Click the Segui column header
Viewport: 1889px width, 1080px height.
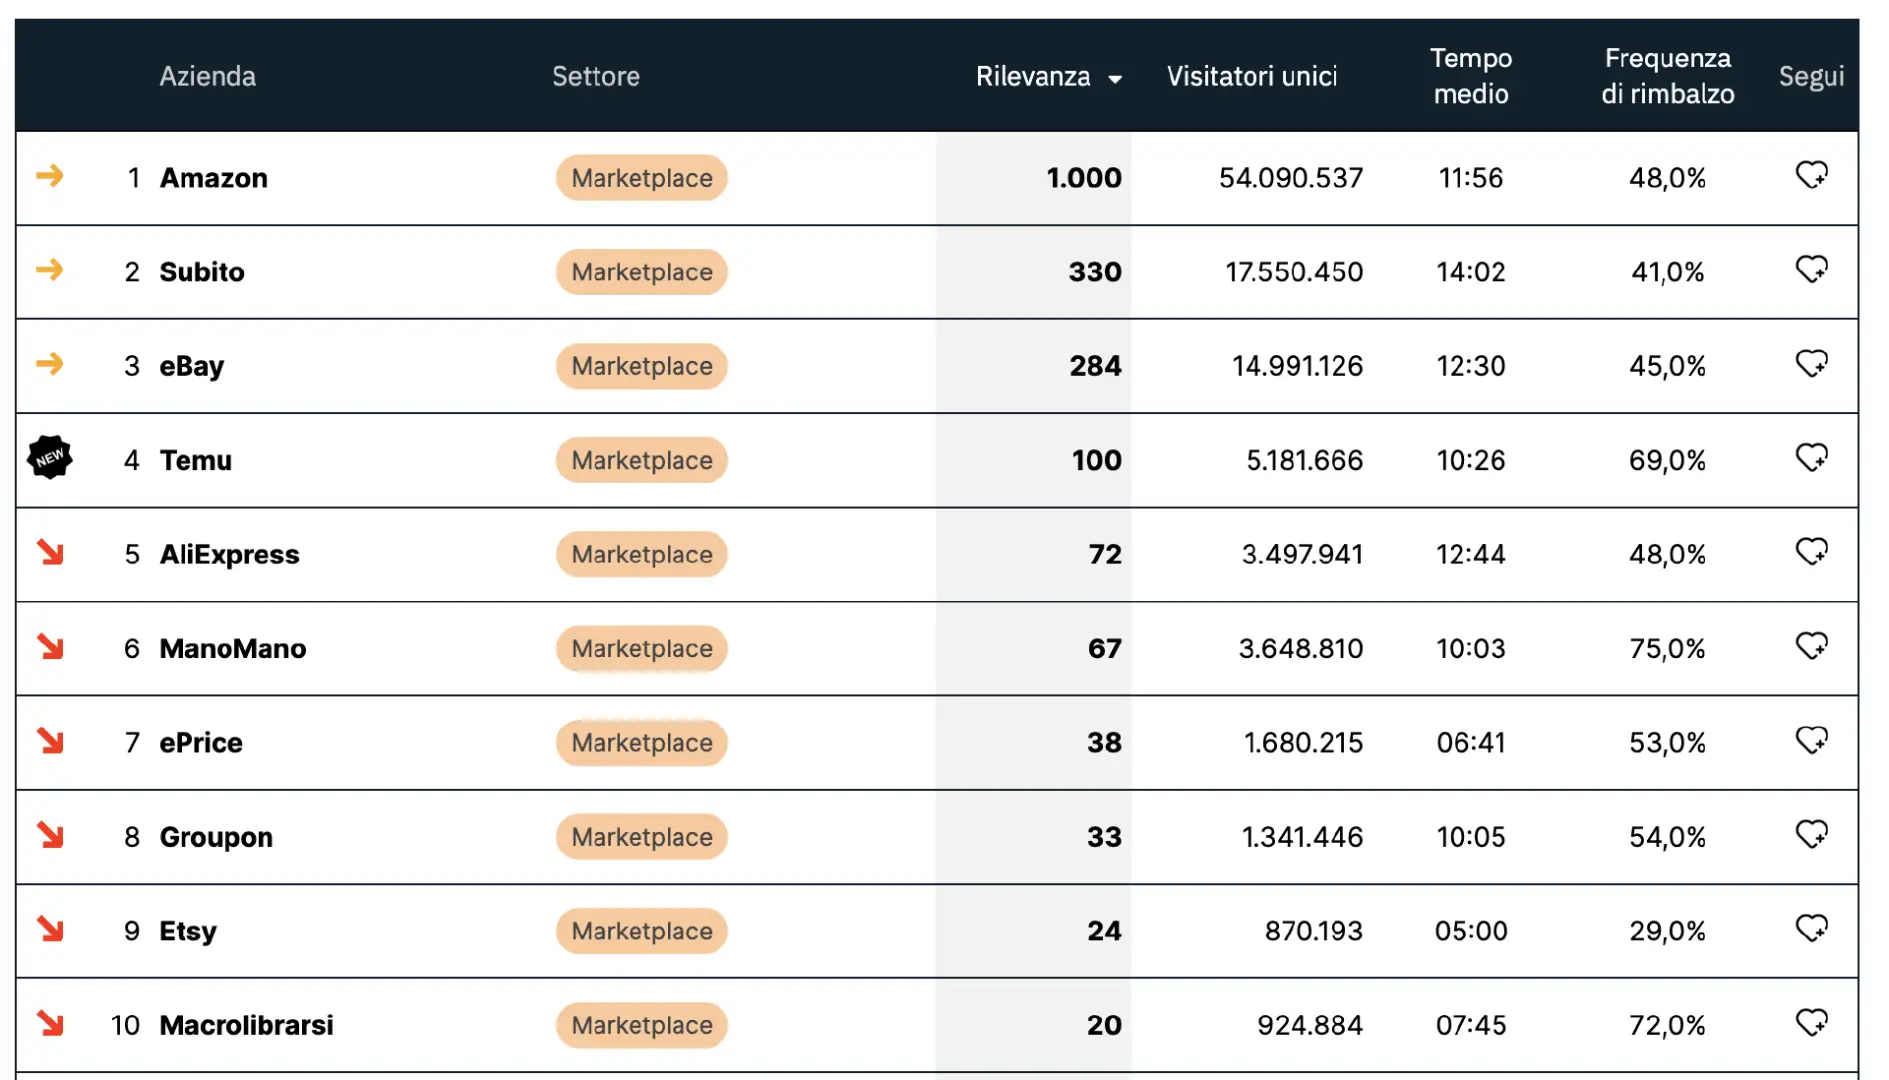(x=1811, y=76)
